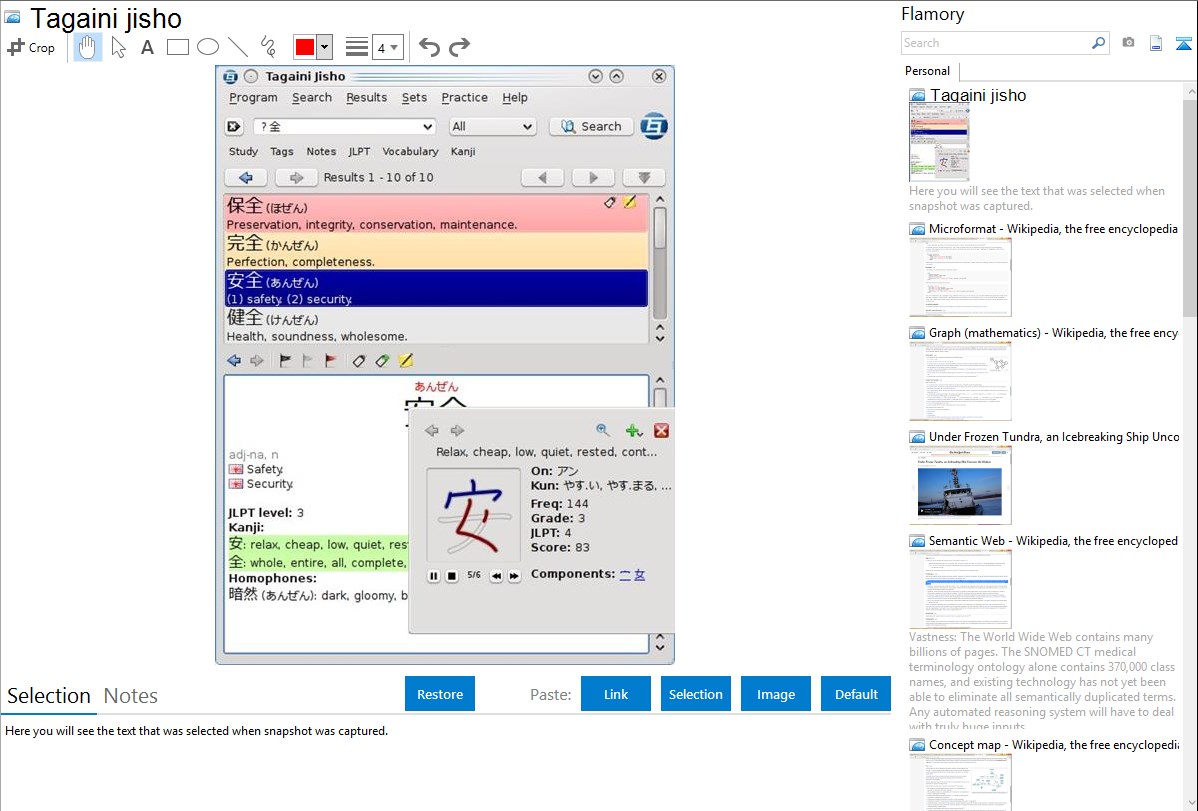Click the green tag icon
Viewport: 1198px width, 811px height.
tap(382, 361)
